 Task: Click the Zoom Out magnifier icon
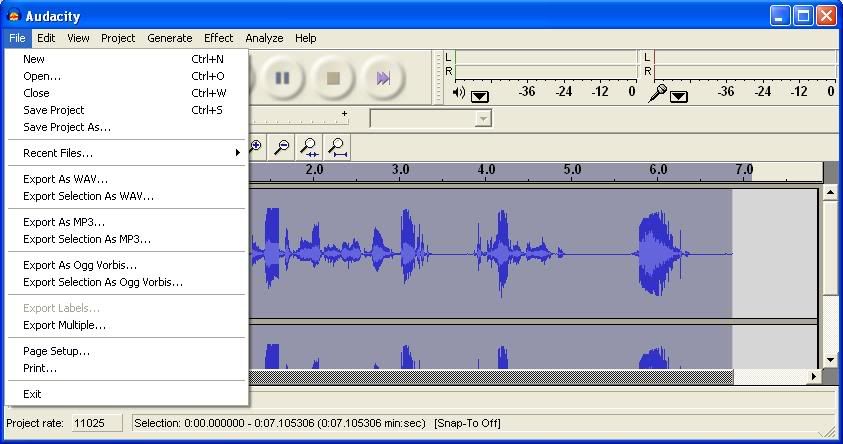[281, 147]
